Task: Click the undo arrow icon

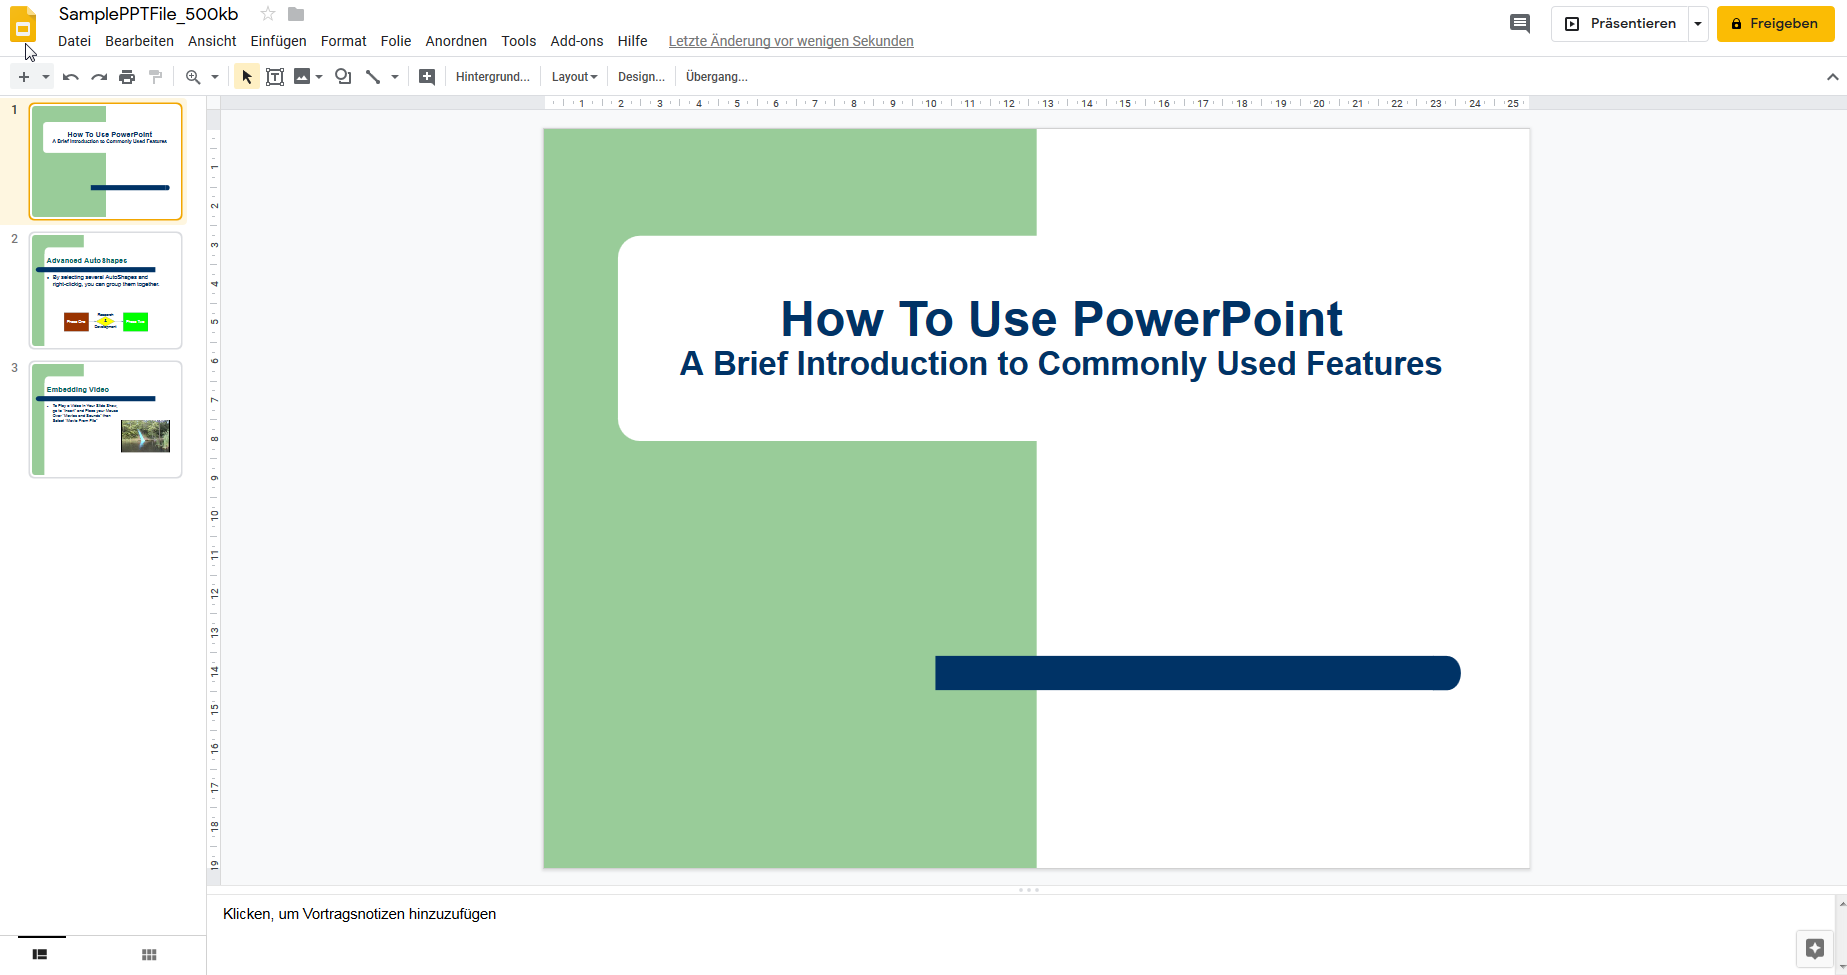Action: pos(70,77)
